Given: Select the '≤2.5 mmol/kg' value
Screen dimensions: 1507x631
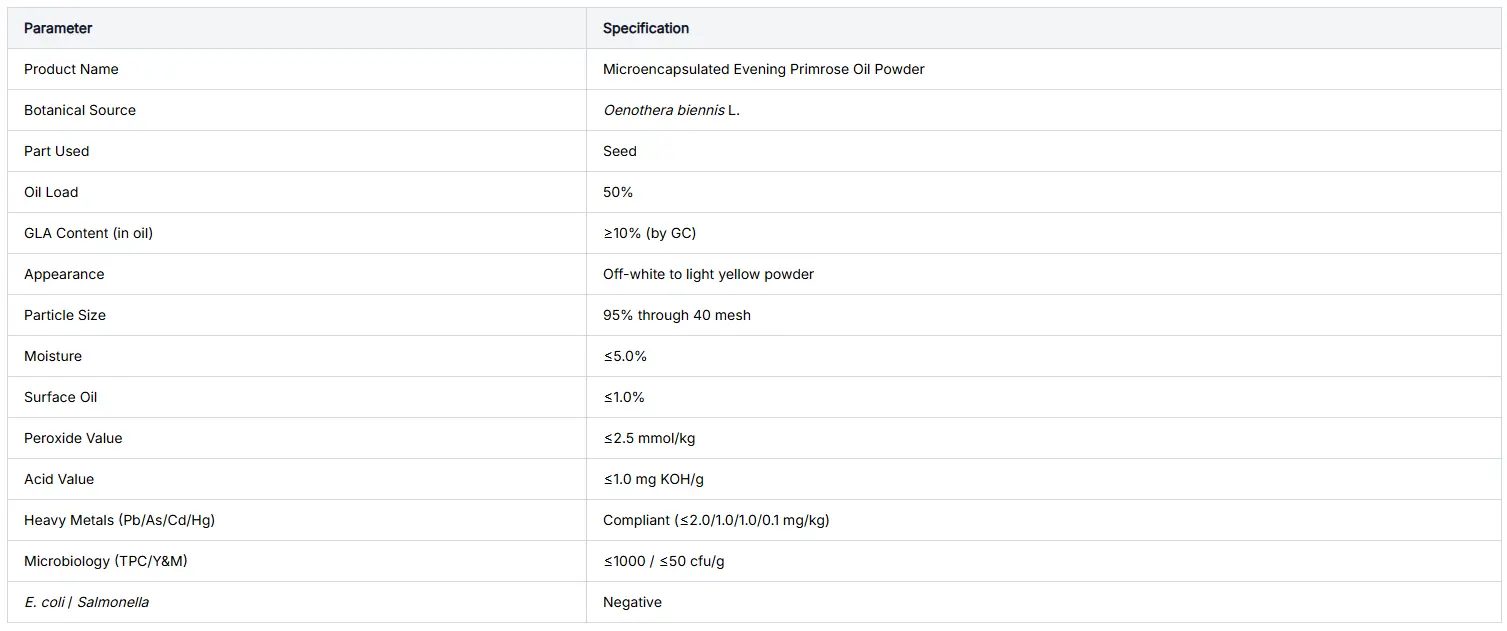Looking at the screenshot, I should (x=650, y=438).
